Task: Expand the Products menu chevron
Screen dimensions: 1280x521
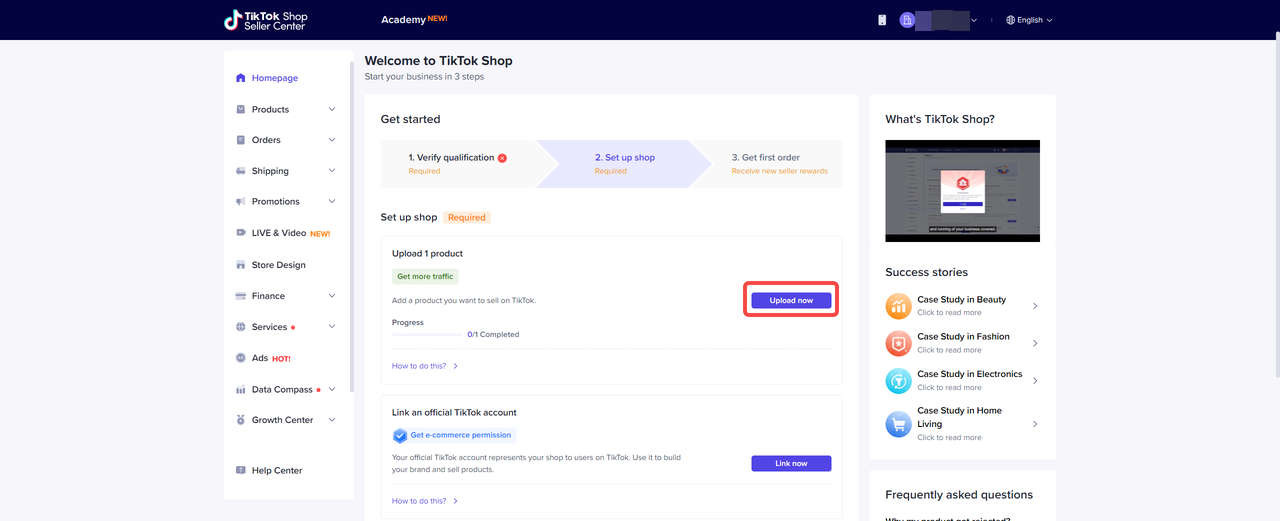Action: pos(332,109)
